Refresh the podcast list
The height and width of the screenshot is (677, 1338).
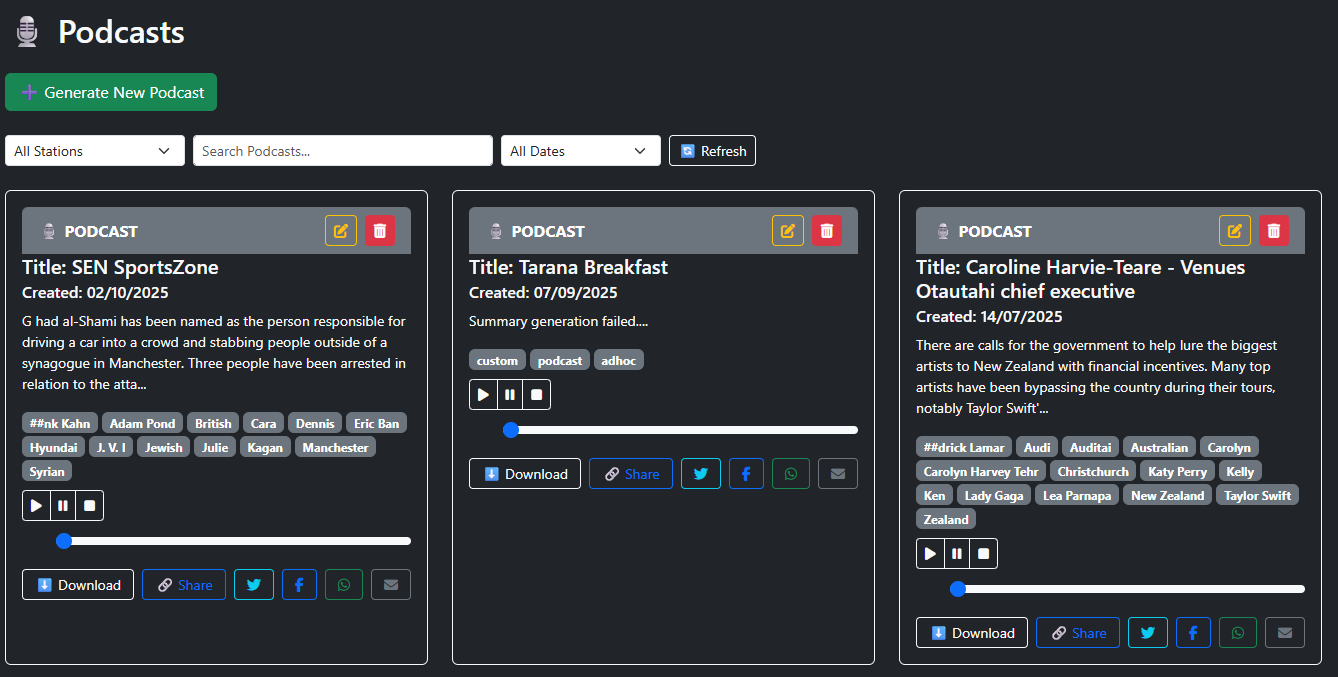pyautogui.click(x=712, y=151)
